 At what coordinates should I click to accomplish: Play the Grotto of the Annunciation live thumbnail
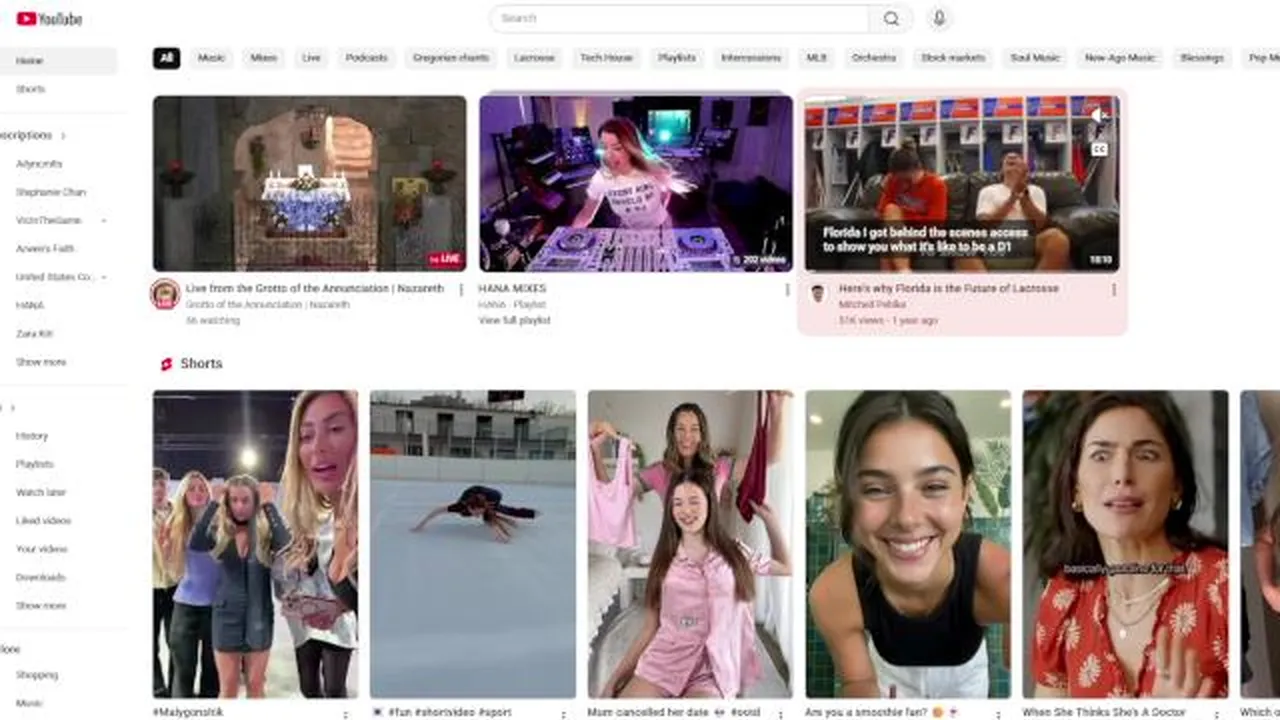tap(309, 183)
